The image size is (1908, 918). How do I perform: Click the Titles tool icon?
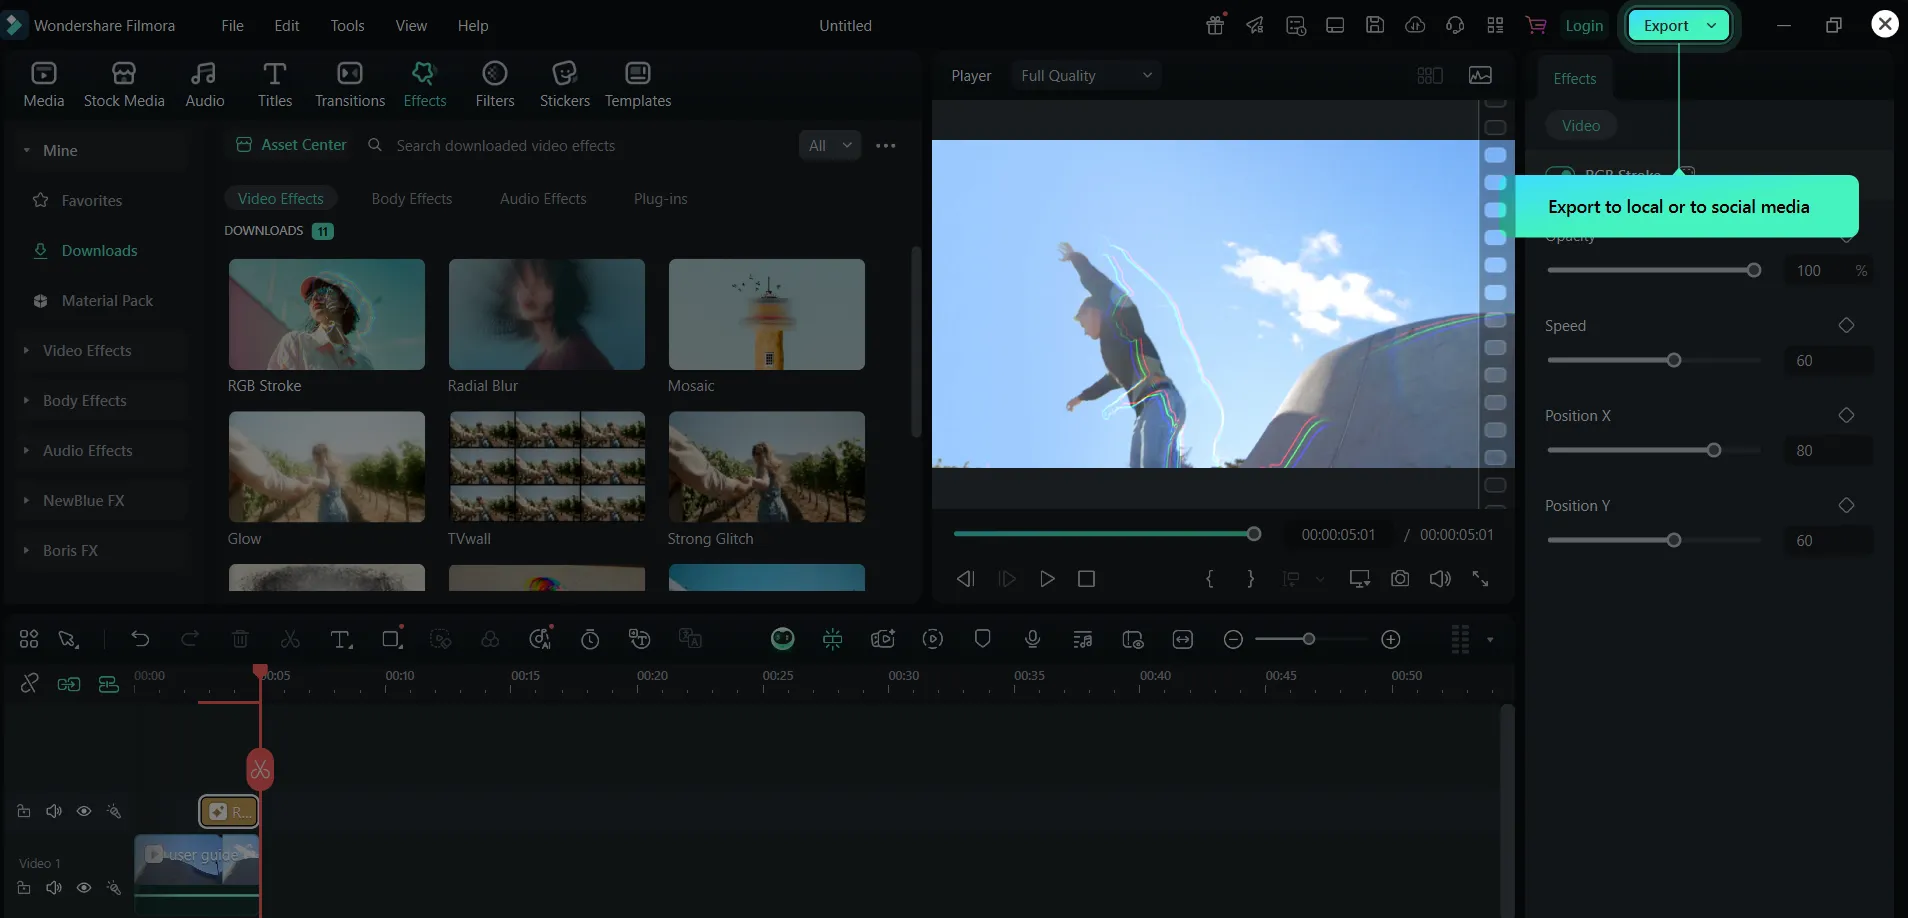pyautogui.click(x=275, y=84)
